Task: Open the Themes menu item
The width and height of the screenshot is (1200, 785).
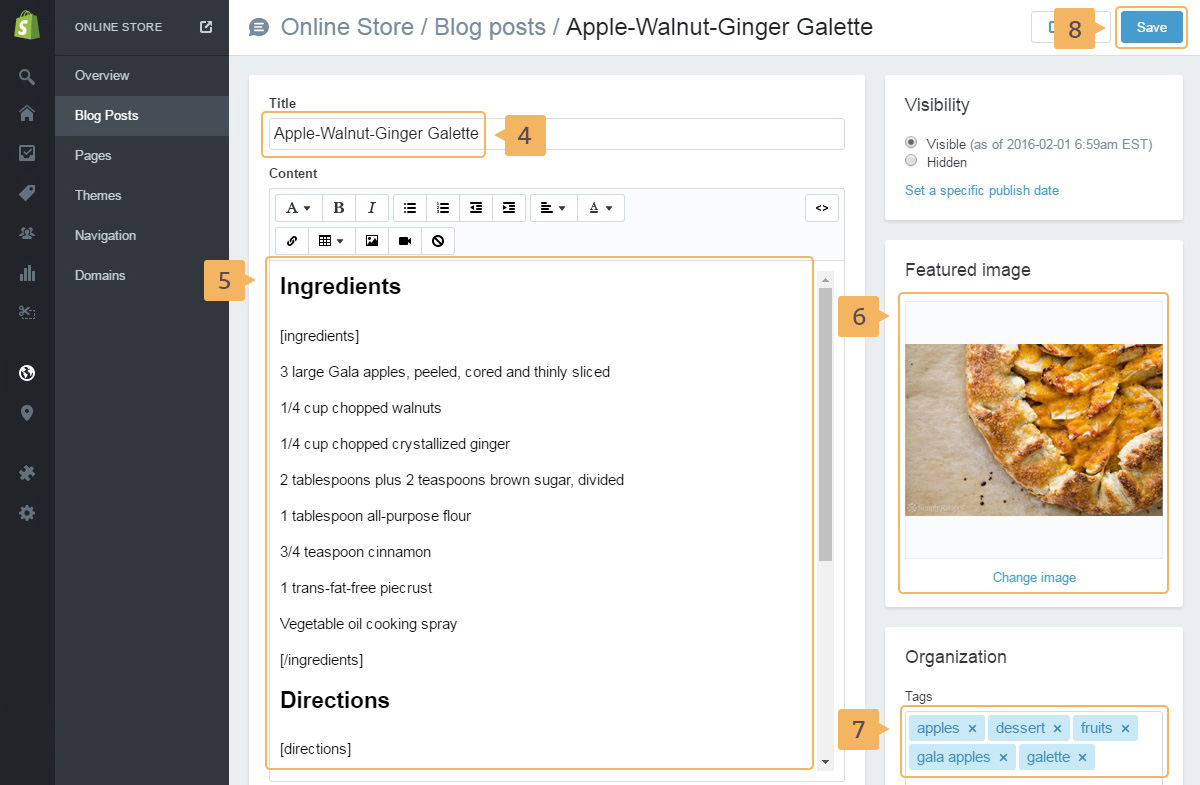Action: [98, 195]
